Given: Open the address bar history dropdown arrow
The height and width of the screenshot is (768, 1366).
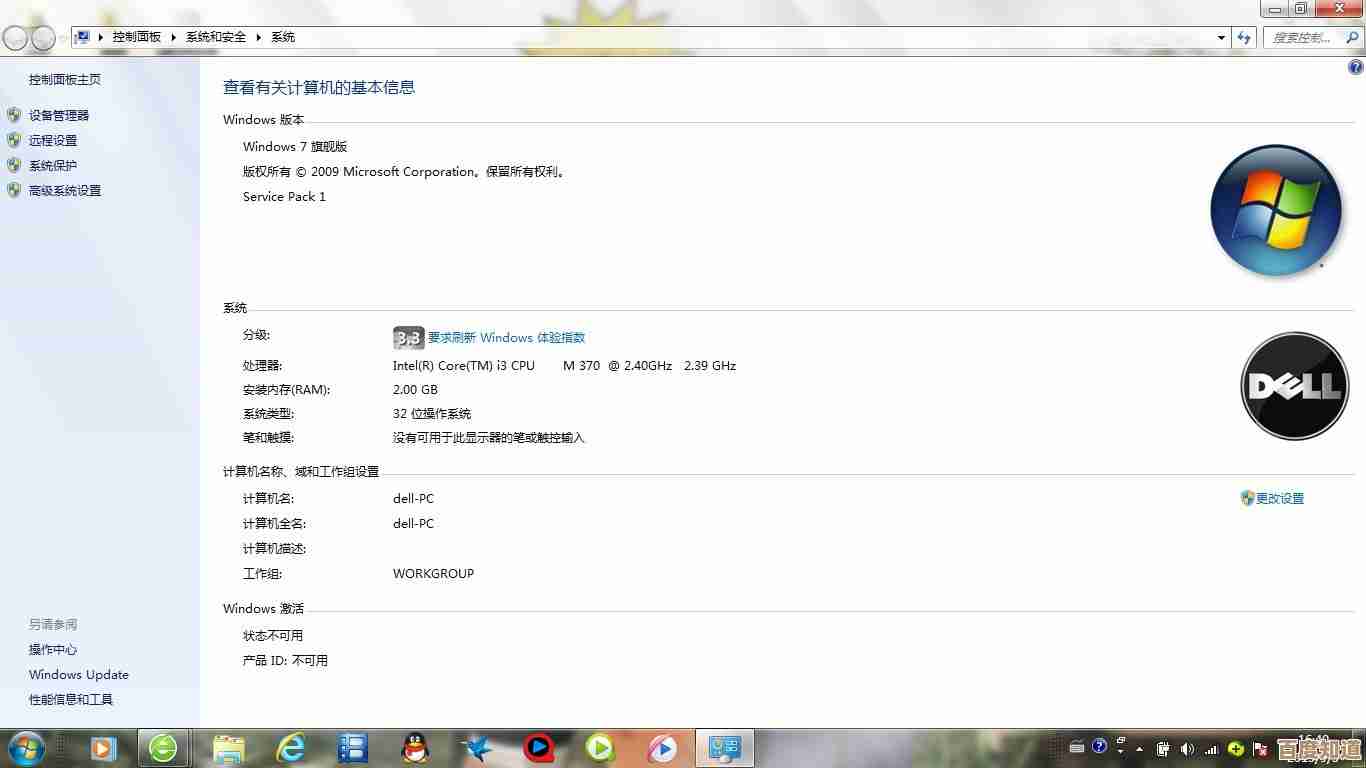Looking at the screenshot, I should 1222,37.
